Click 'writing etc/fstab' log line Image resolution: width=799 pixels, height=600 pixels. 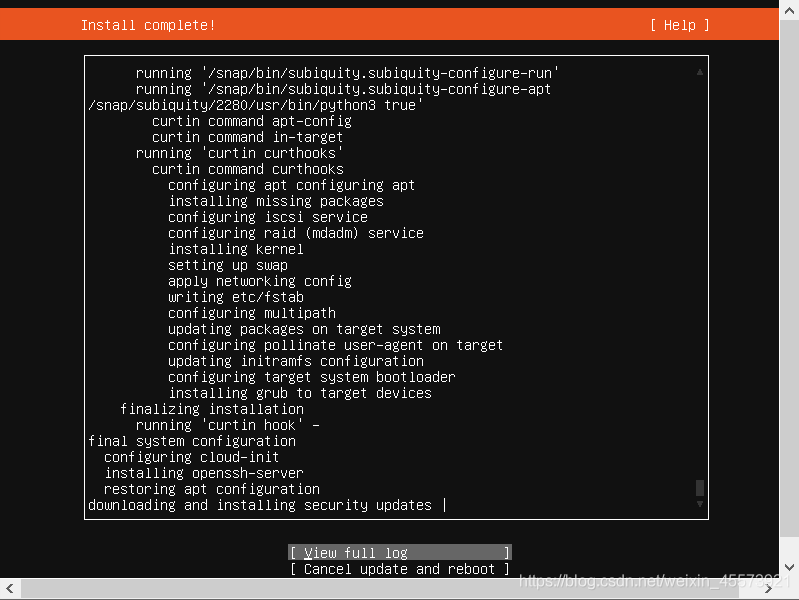(236, 297)
